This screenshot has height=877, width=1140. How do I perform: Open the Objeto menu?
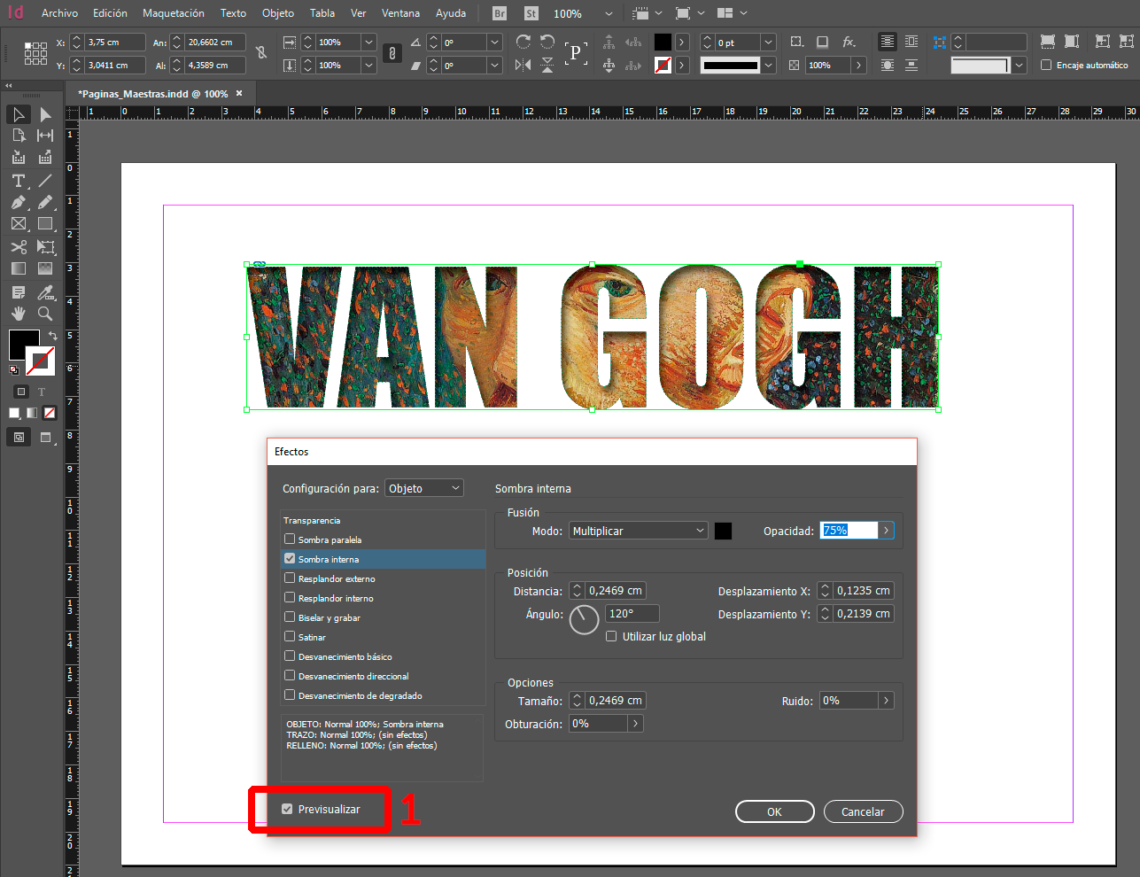pyautogui.click(x=278, y=13)
